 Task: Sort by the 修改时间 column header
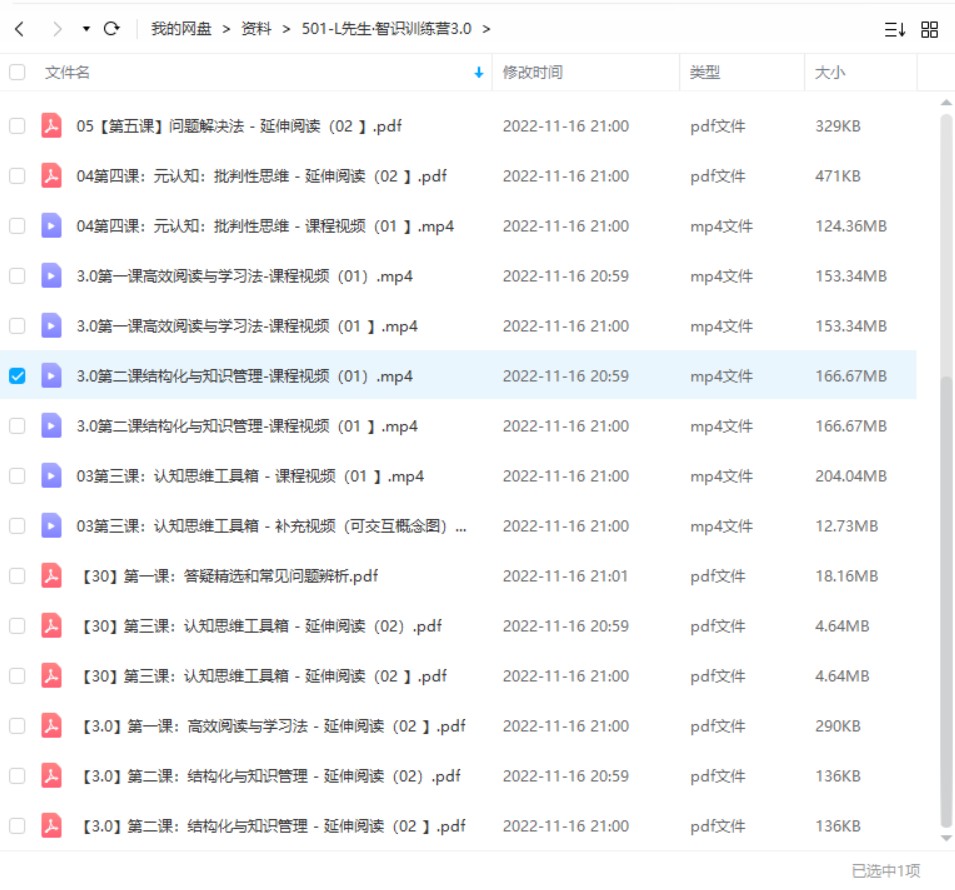532,72
